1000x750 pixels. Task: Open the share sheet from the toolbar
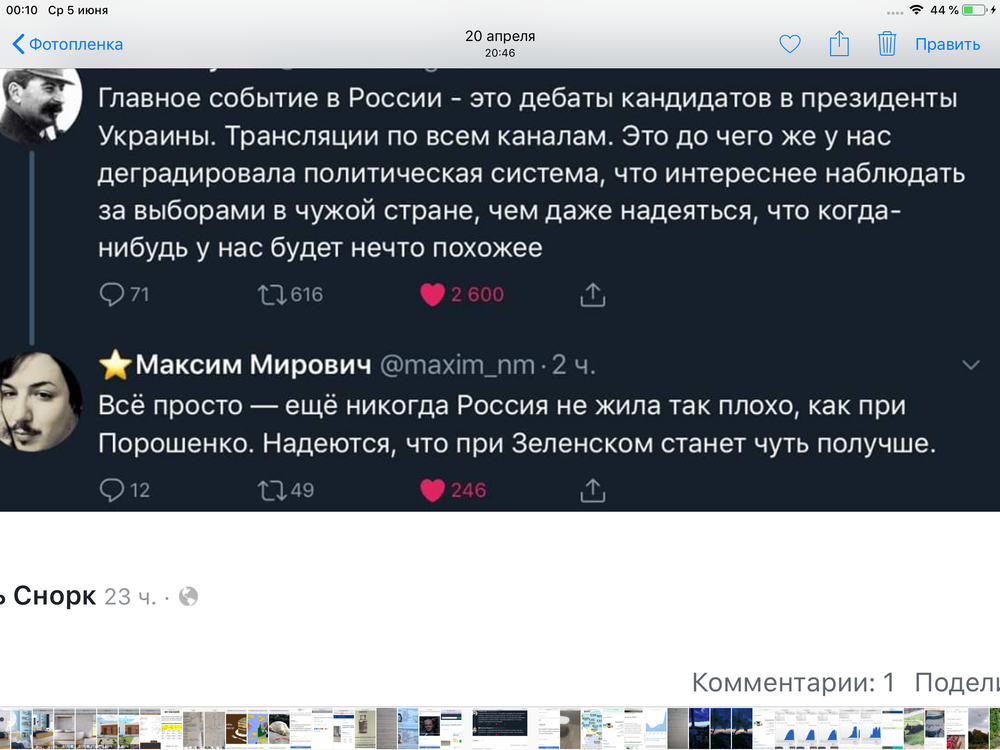tap(838, 43)
